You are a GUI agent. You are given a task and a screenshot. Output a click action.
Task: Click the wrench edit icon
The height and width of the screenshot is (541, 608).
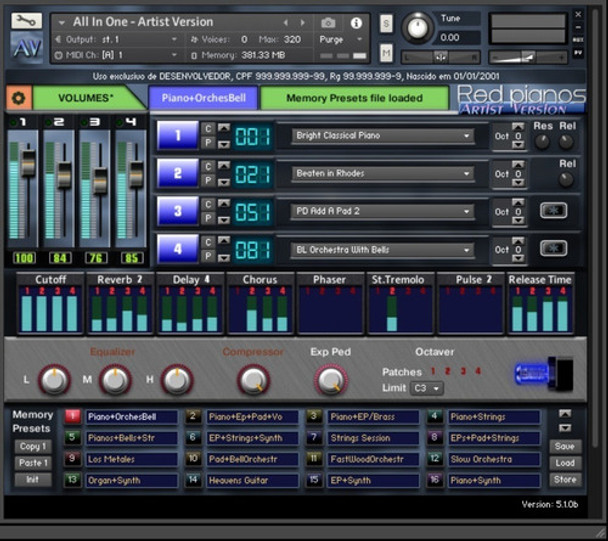(26, 19)
